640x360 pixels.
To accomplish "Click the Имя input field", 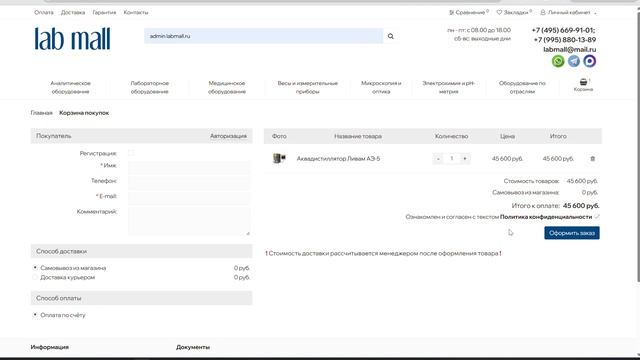I will pyautogui.click(x=189, y=168).
